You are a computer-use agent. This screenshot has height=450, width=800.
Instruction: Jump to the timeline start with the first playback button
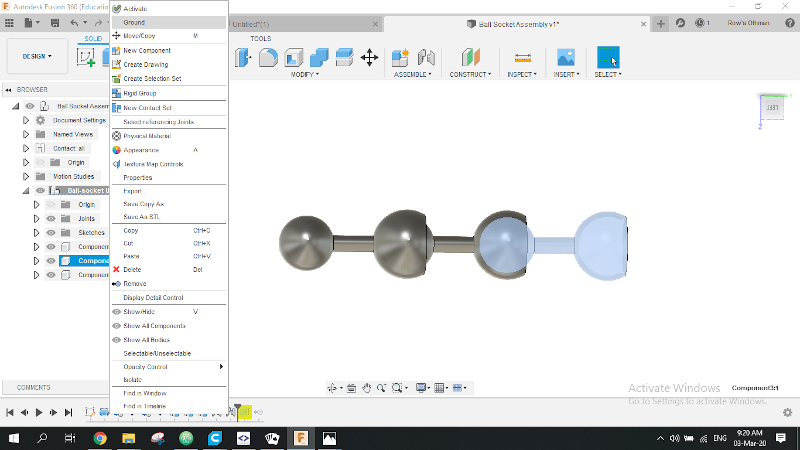coord(10,412)
